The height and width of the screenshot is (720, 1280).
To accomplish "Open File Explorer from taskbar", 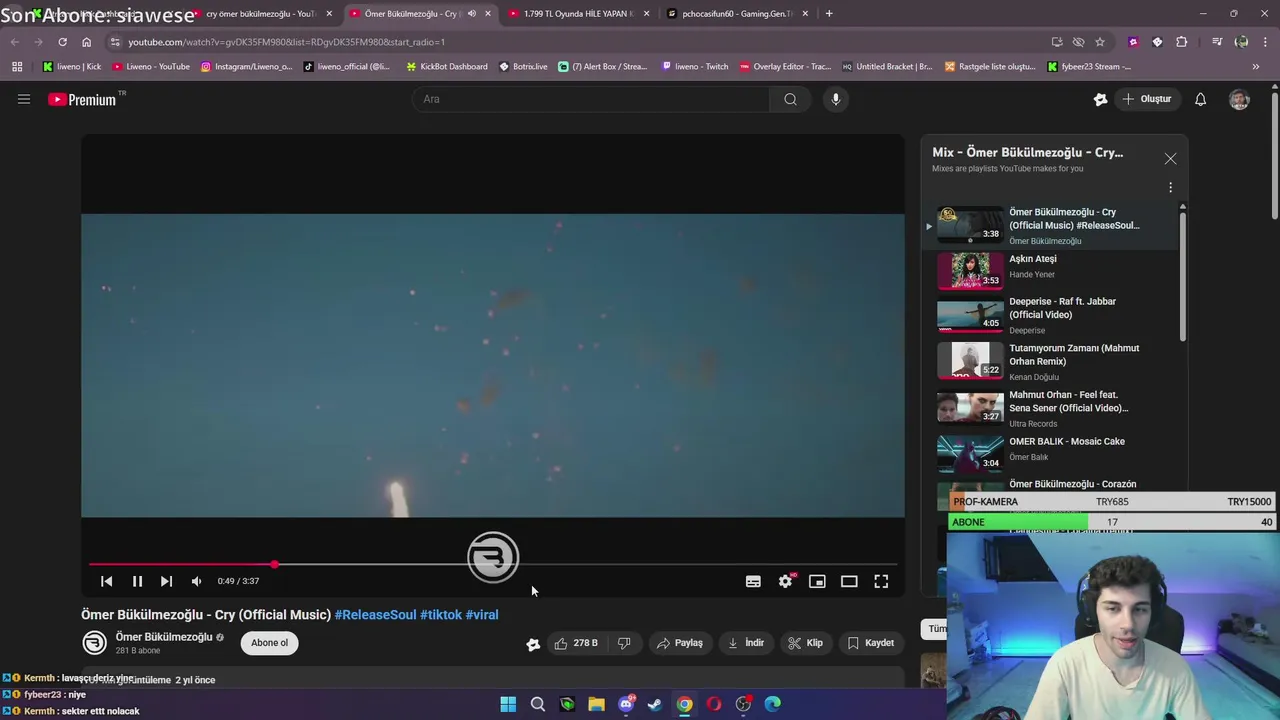I will (x=597, y=704).
